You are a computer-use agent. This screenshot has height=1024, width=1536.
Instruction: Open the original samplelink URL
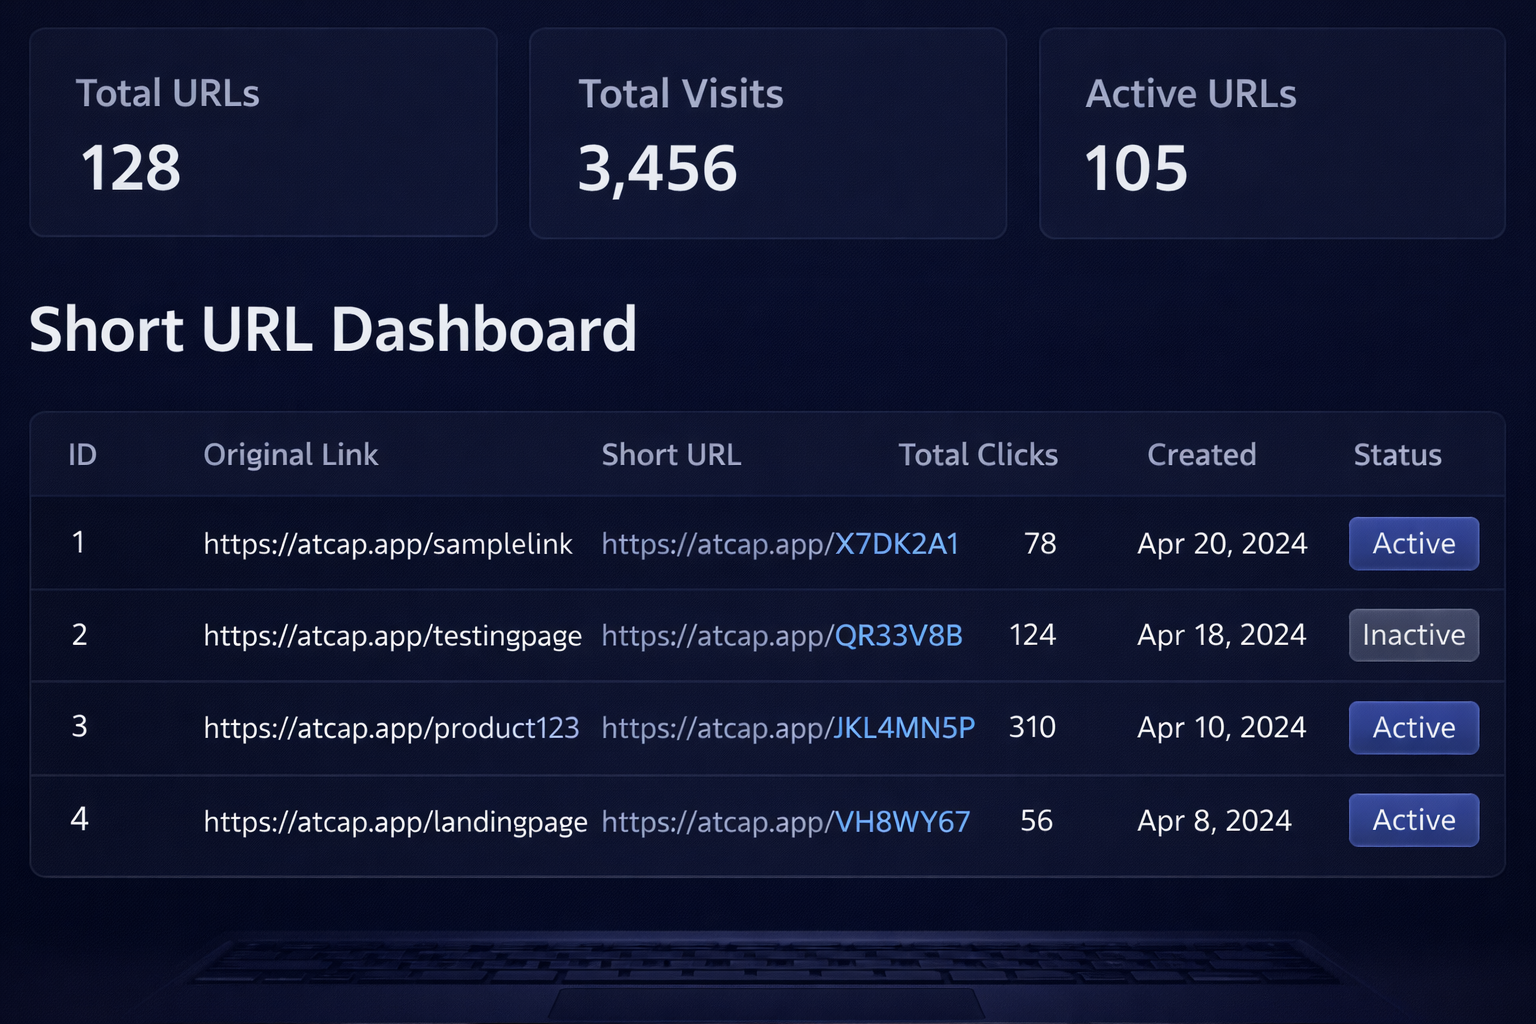click(388, 544)
